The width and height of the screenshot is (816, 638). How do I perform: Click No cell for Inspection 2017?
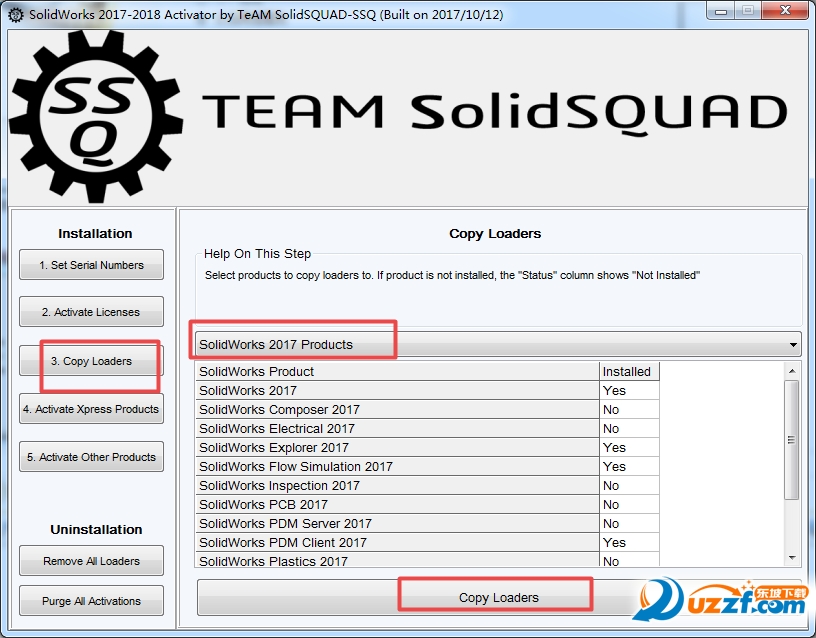coord(630,486)
